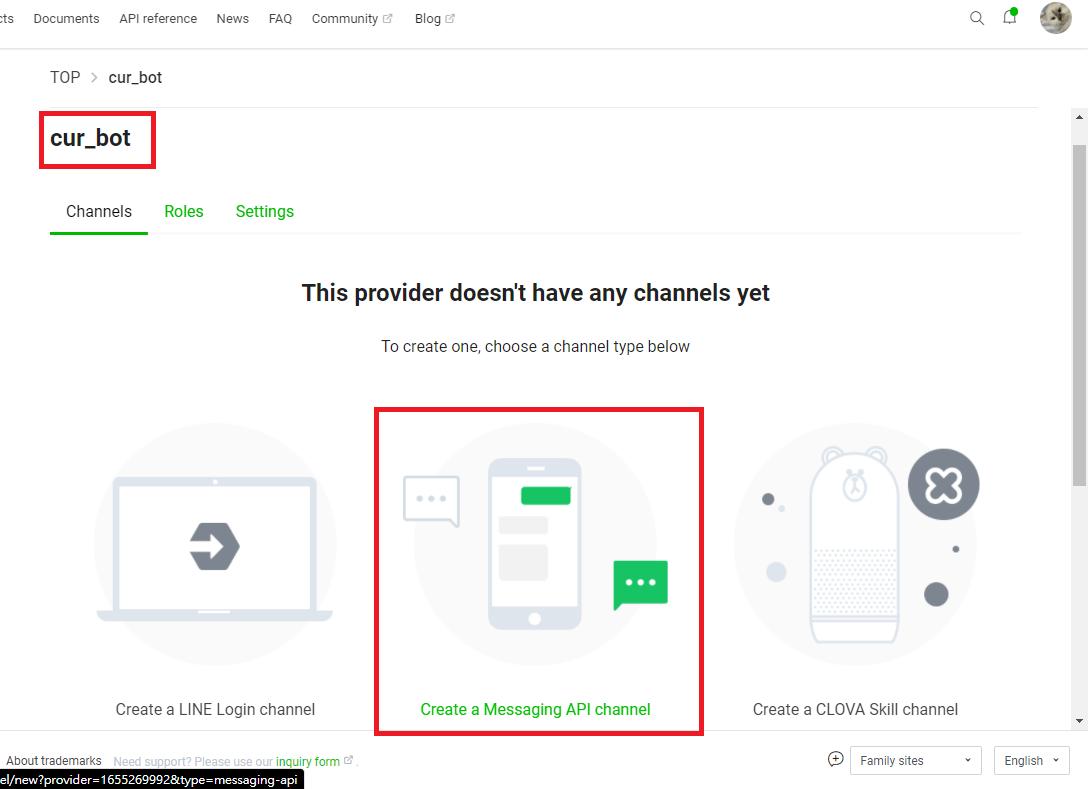Viewport: 1088px width, 789px height.
Task: Open the News menu item
Action: pyautogui.click(x=232, y=19)
